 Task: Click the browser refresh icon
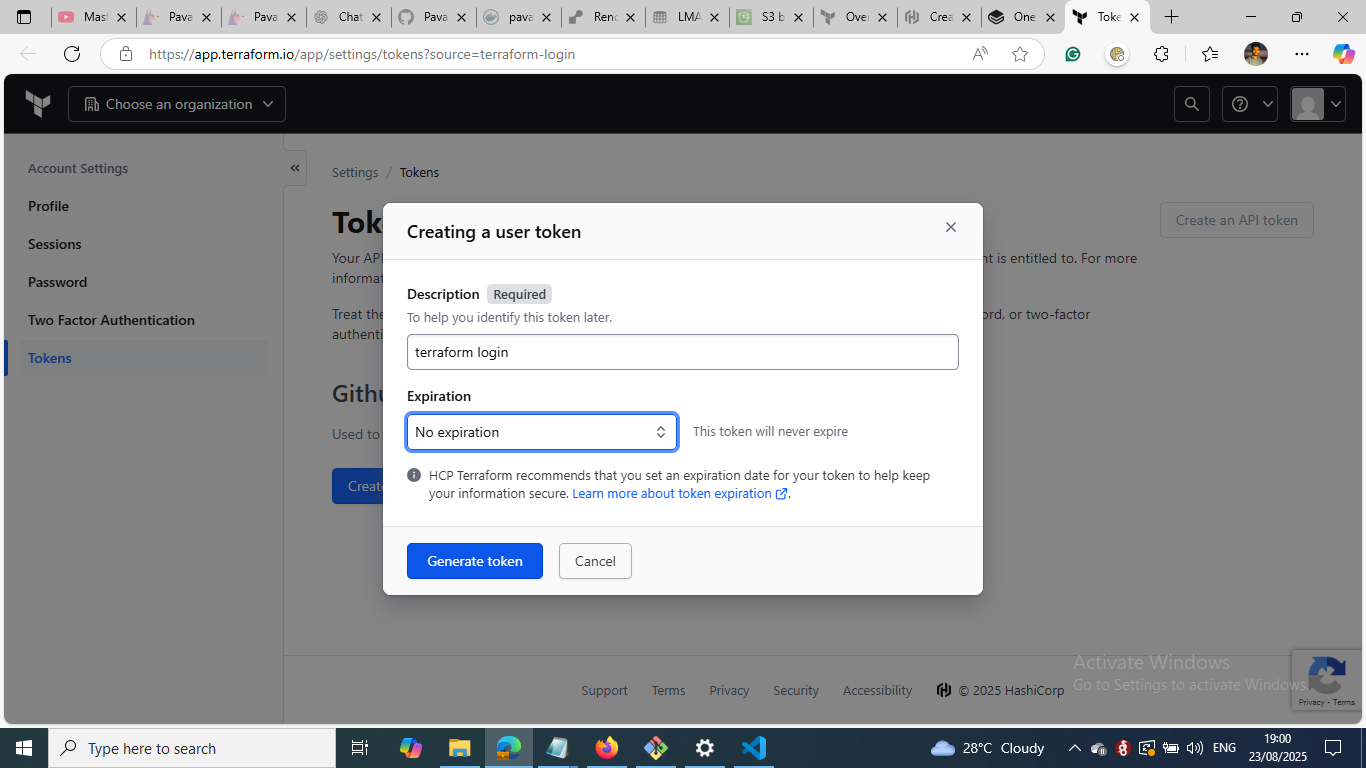(x=72, y=54)
